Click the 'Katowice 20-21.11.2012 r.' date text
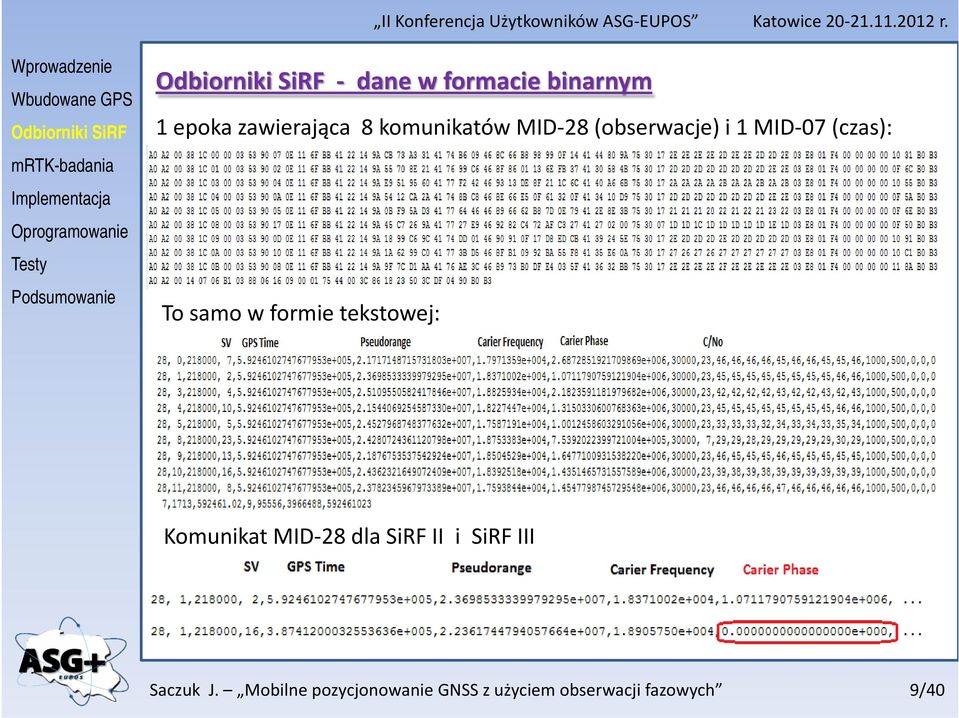This screenshot has height=718, width=959. pyautogui.click(x=850, y=21)
